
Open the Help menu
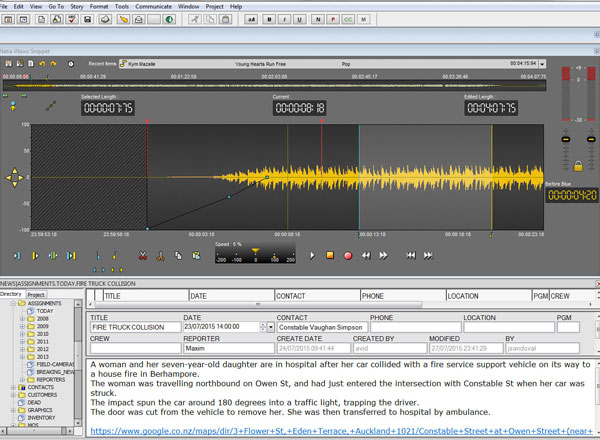(x=236, y=7)
